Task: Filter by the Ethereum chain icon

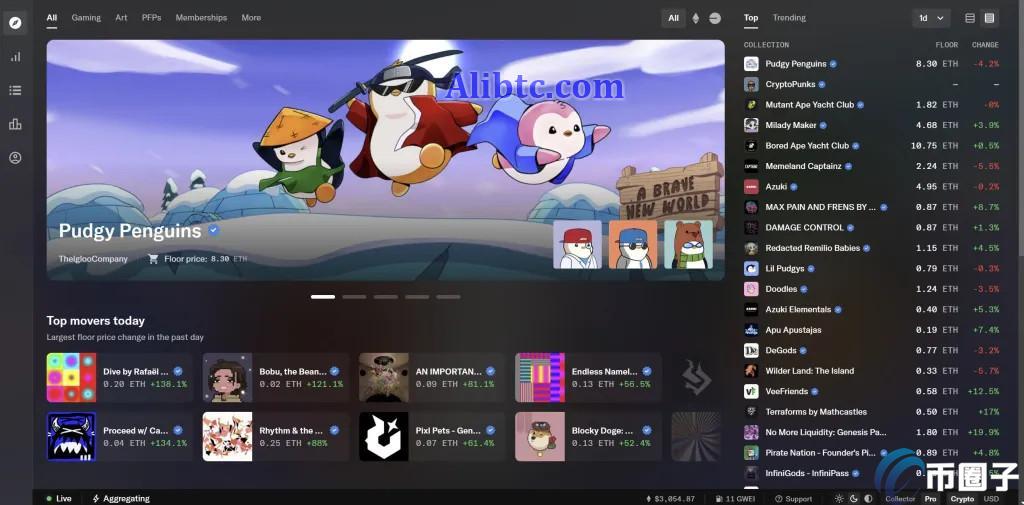Action: click(696, 18)
